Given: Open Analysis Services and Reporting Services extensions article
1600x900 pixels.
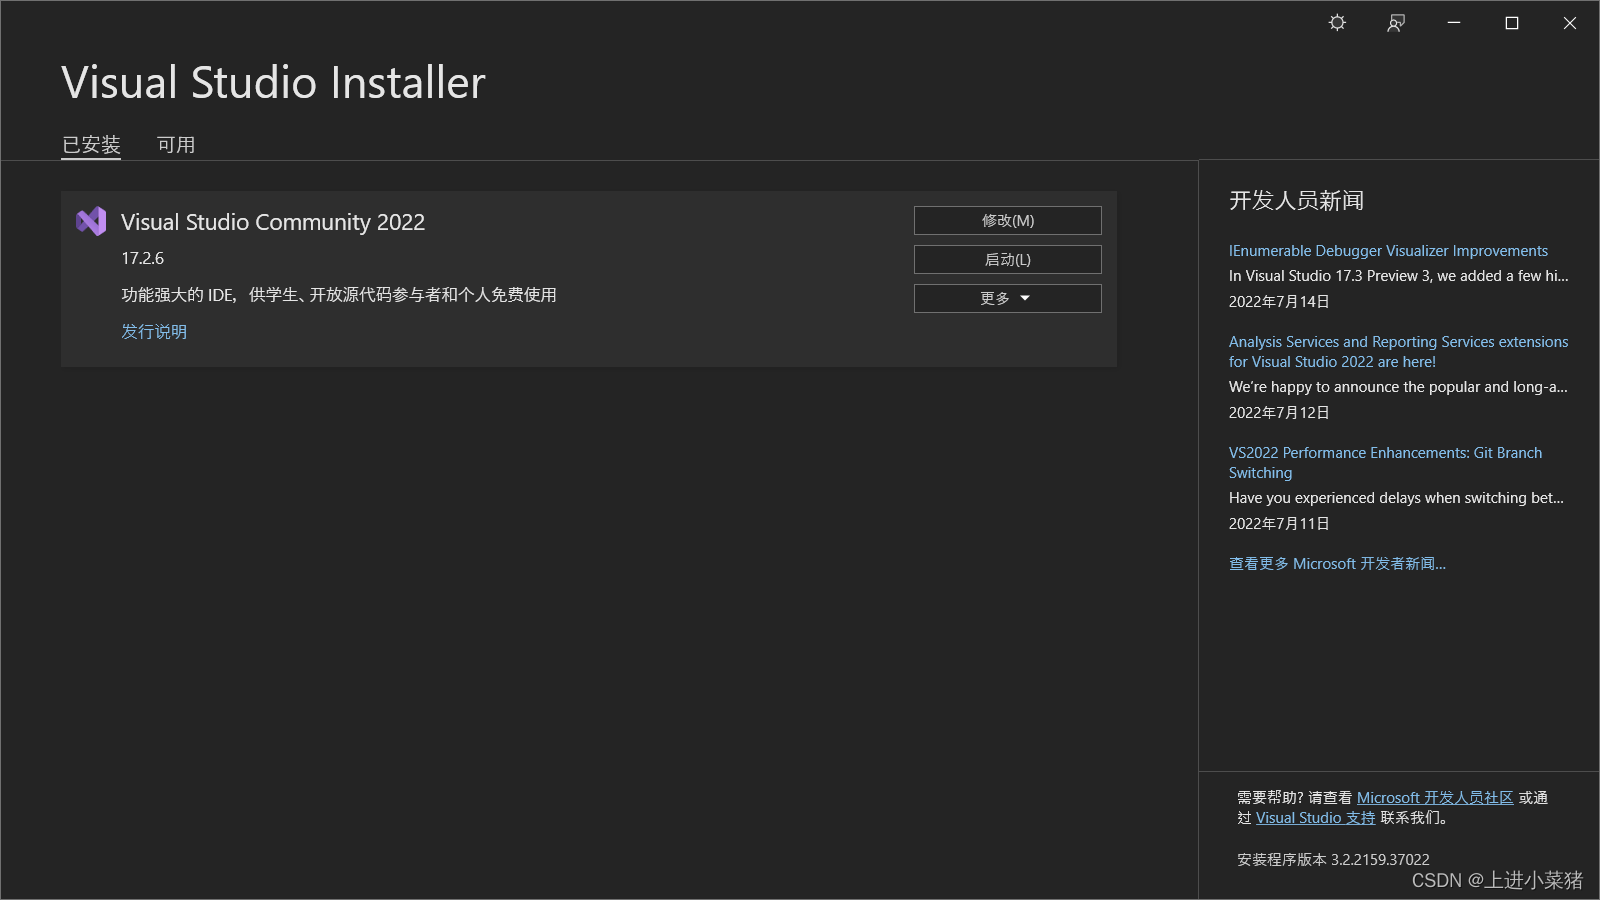Looking at the screenshot, I should [1398, 352].
